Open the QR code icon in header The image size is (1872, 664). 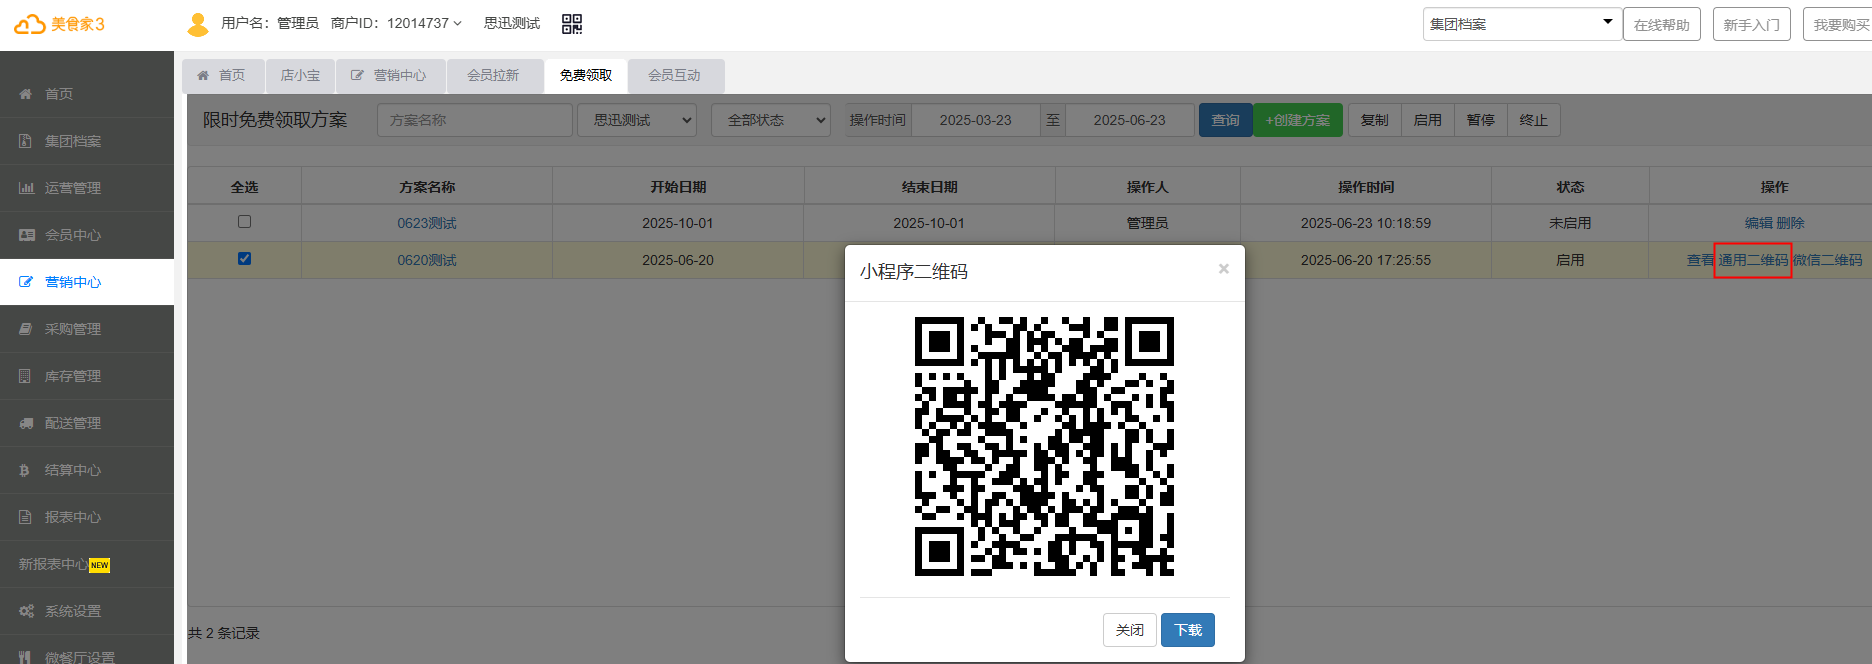[572, 24]
